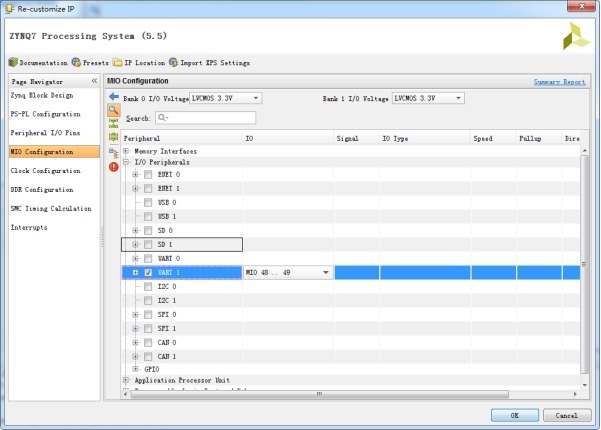This screenshot has height=430, width=601.
Task: Enable the CAN 0 checkbox
Action: point(148,343)
